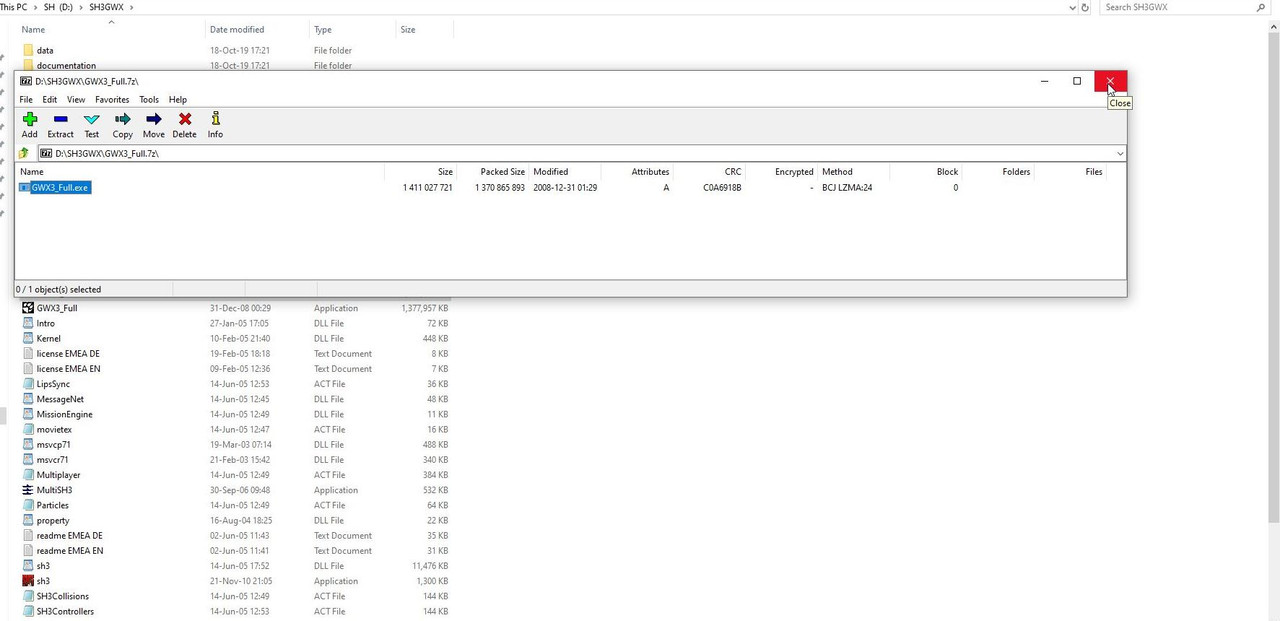The height and width of the screenshot is (621, 1280).
Task: Click the Files column header
Action: 1069,172
